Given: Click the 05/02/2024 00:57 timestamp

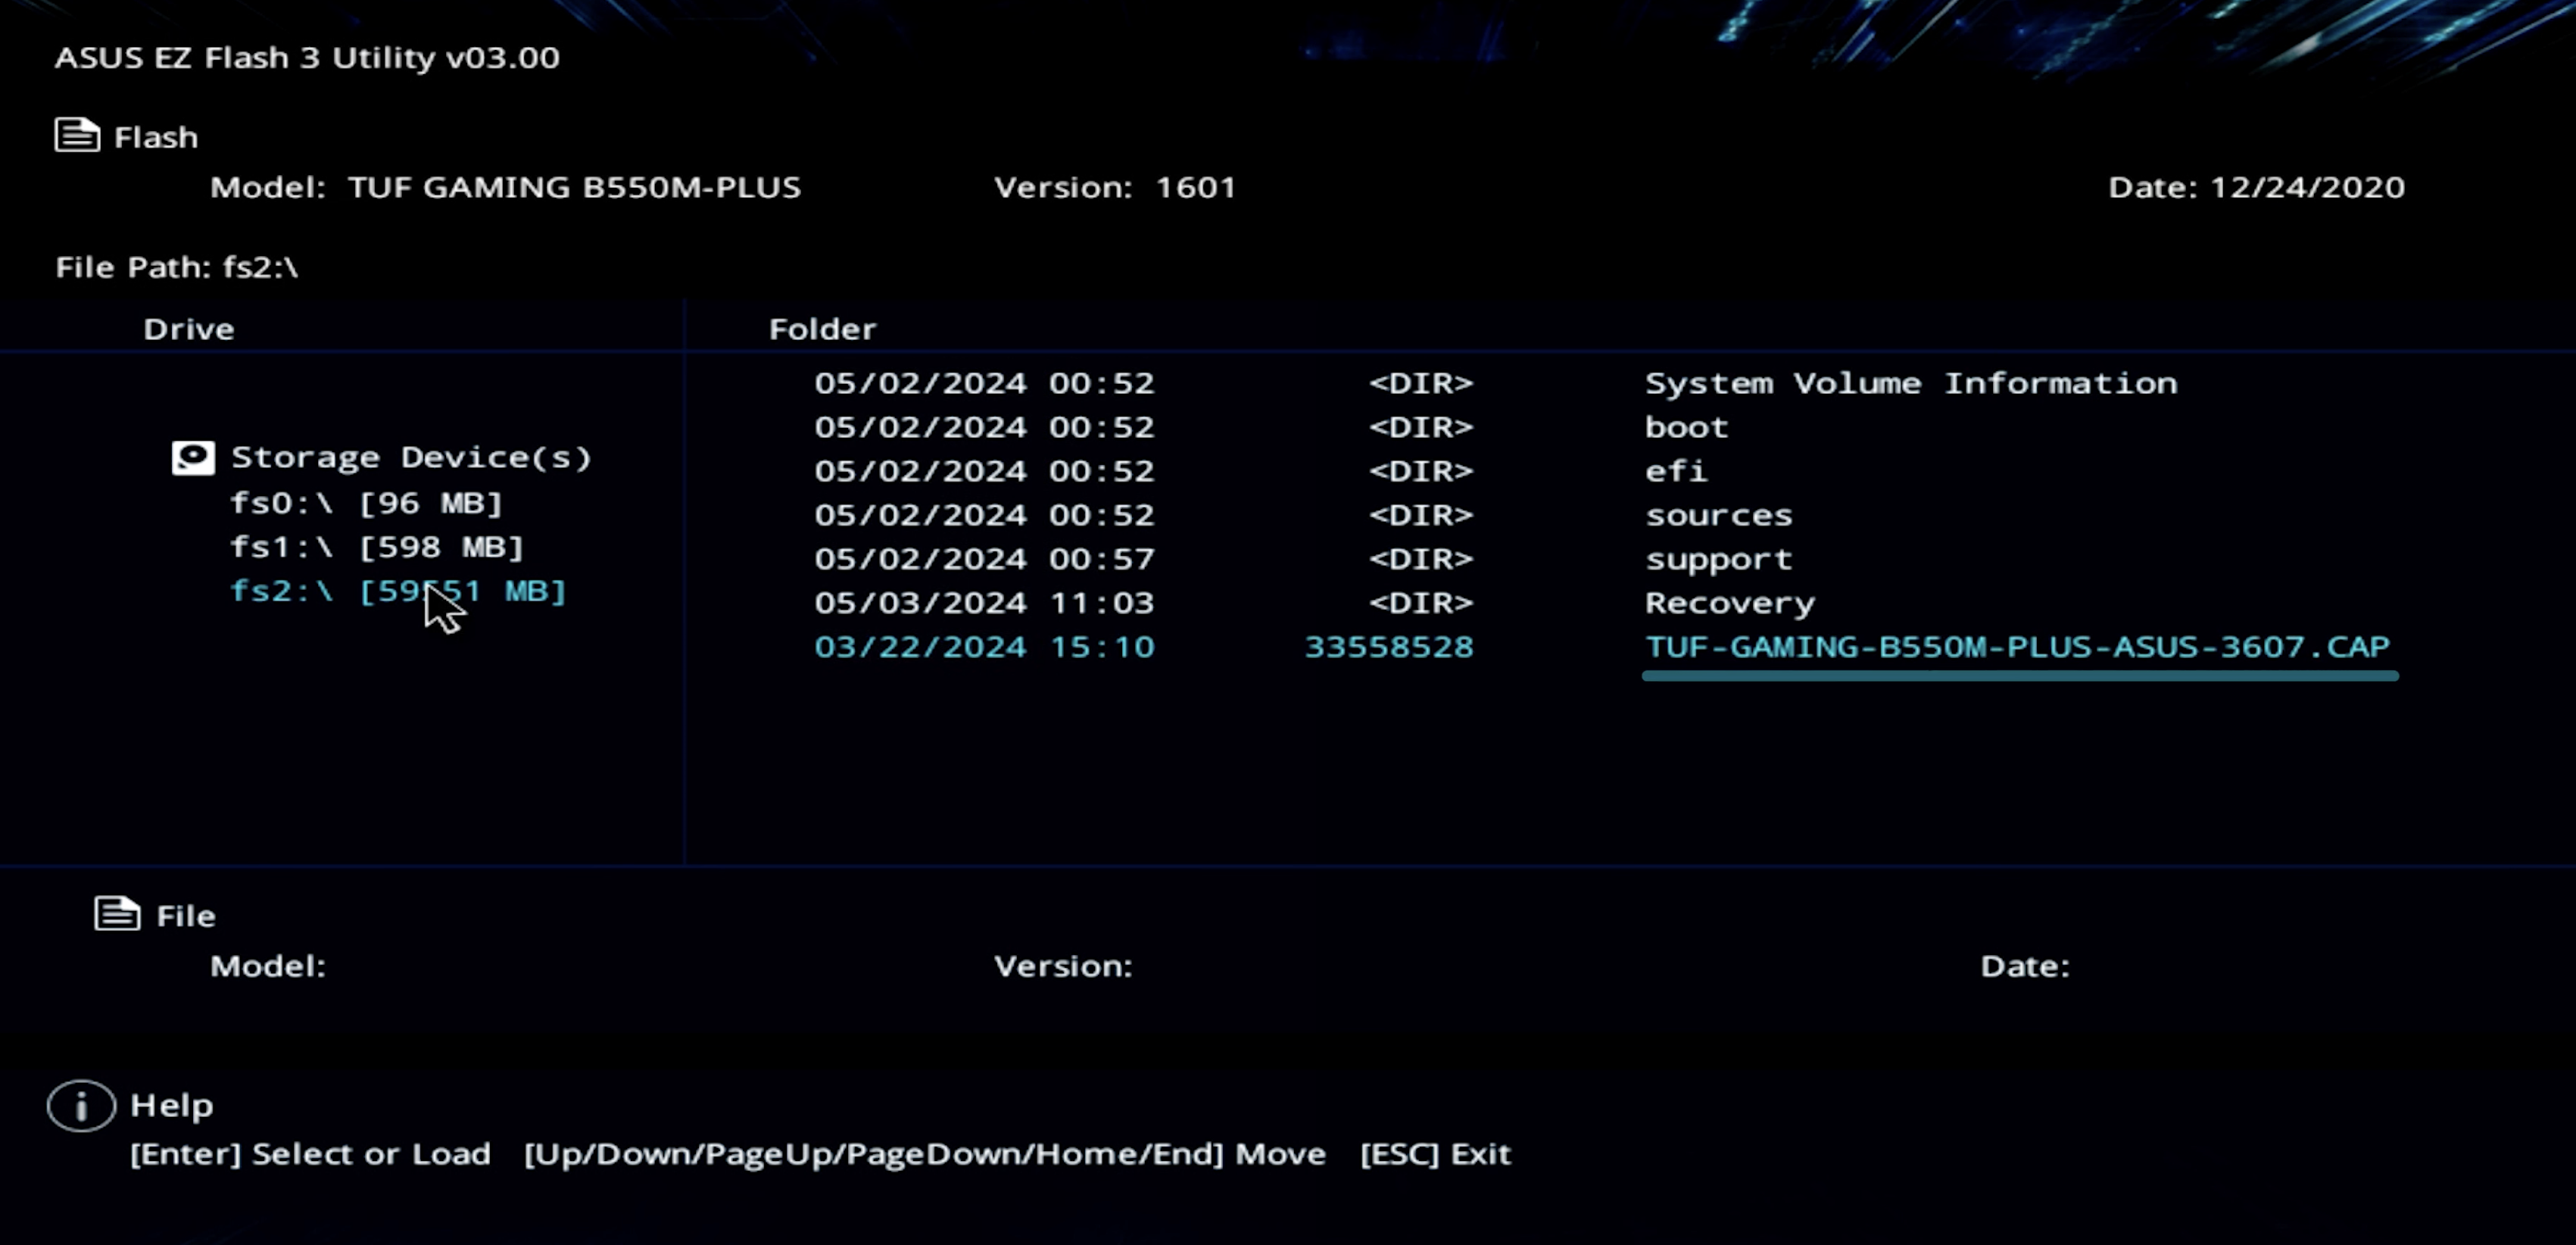Looking at the screenshot, I should [x=985, y=559].
